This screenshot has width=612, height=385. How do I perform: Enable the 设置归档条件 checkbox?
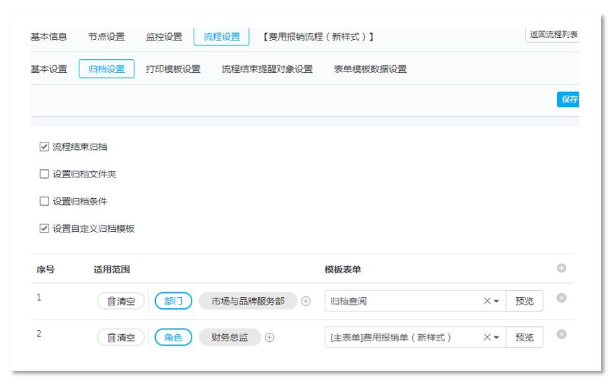click(44, 201)
